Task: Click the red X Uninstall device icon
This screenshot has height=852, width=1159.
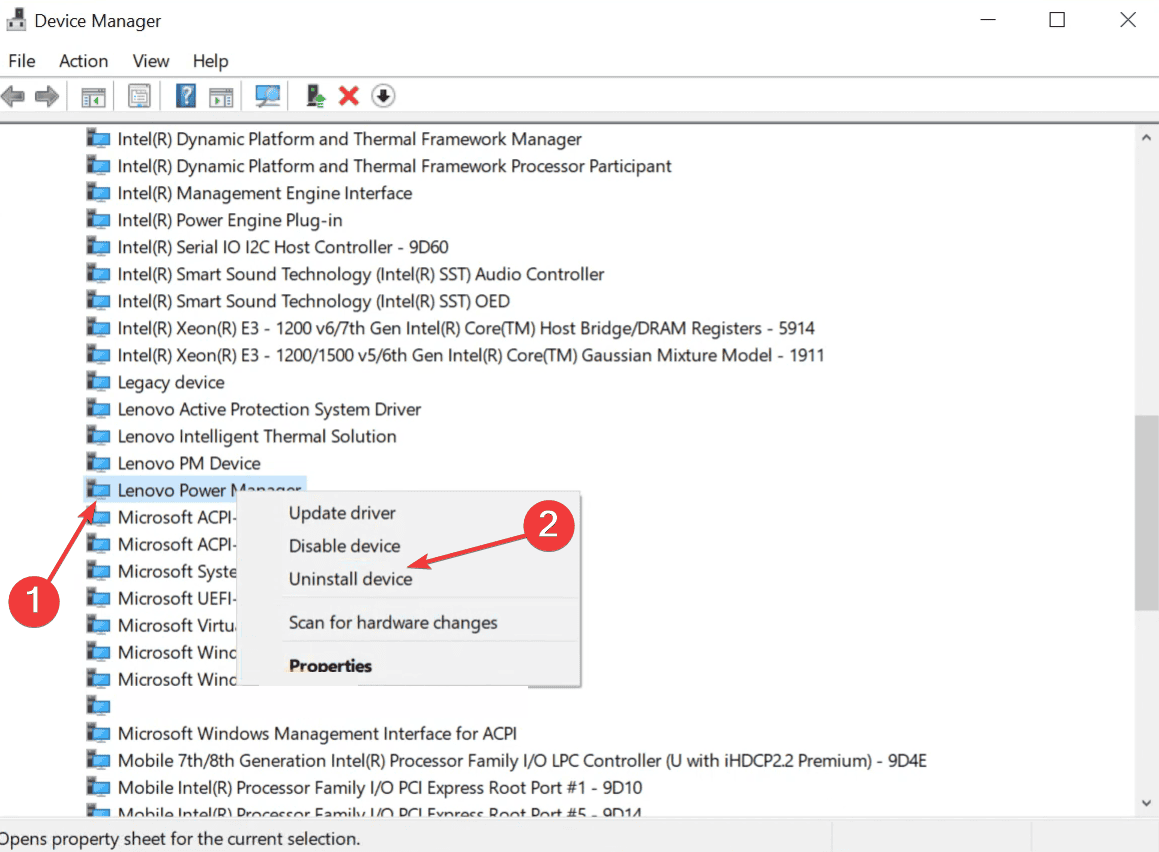Action: coord(349,96)
